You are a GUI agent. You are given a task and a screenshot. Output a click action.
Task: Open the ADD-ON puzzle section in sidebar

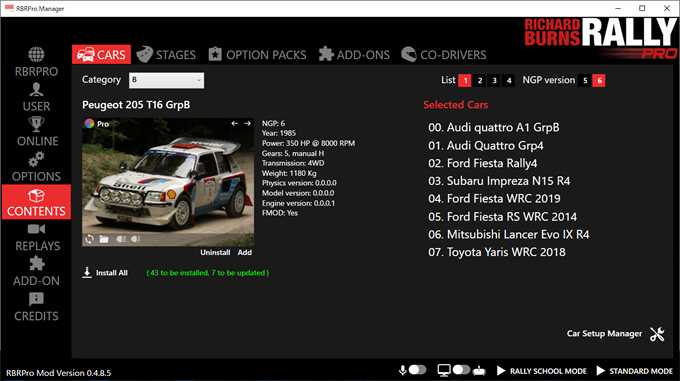(36, 272)
